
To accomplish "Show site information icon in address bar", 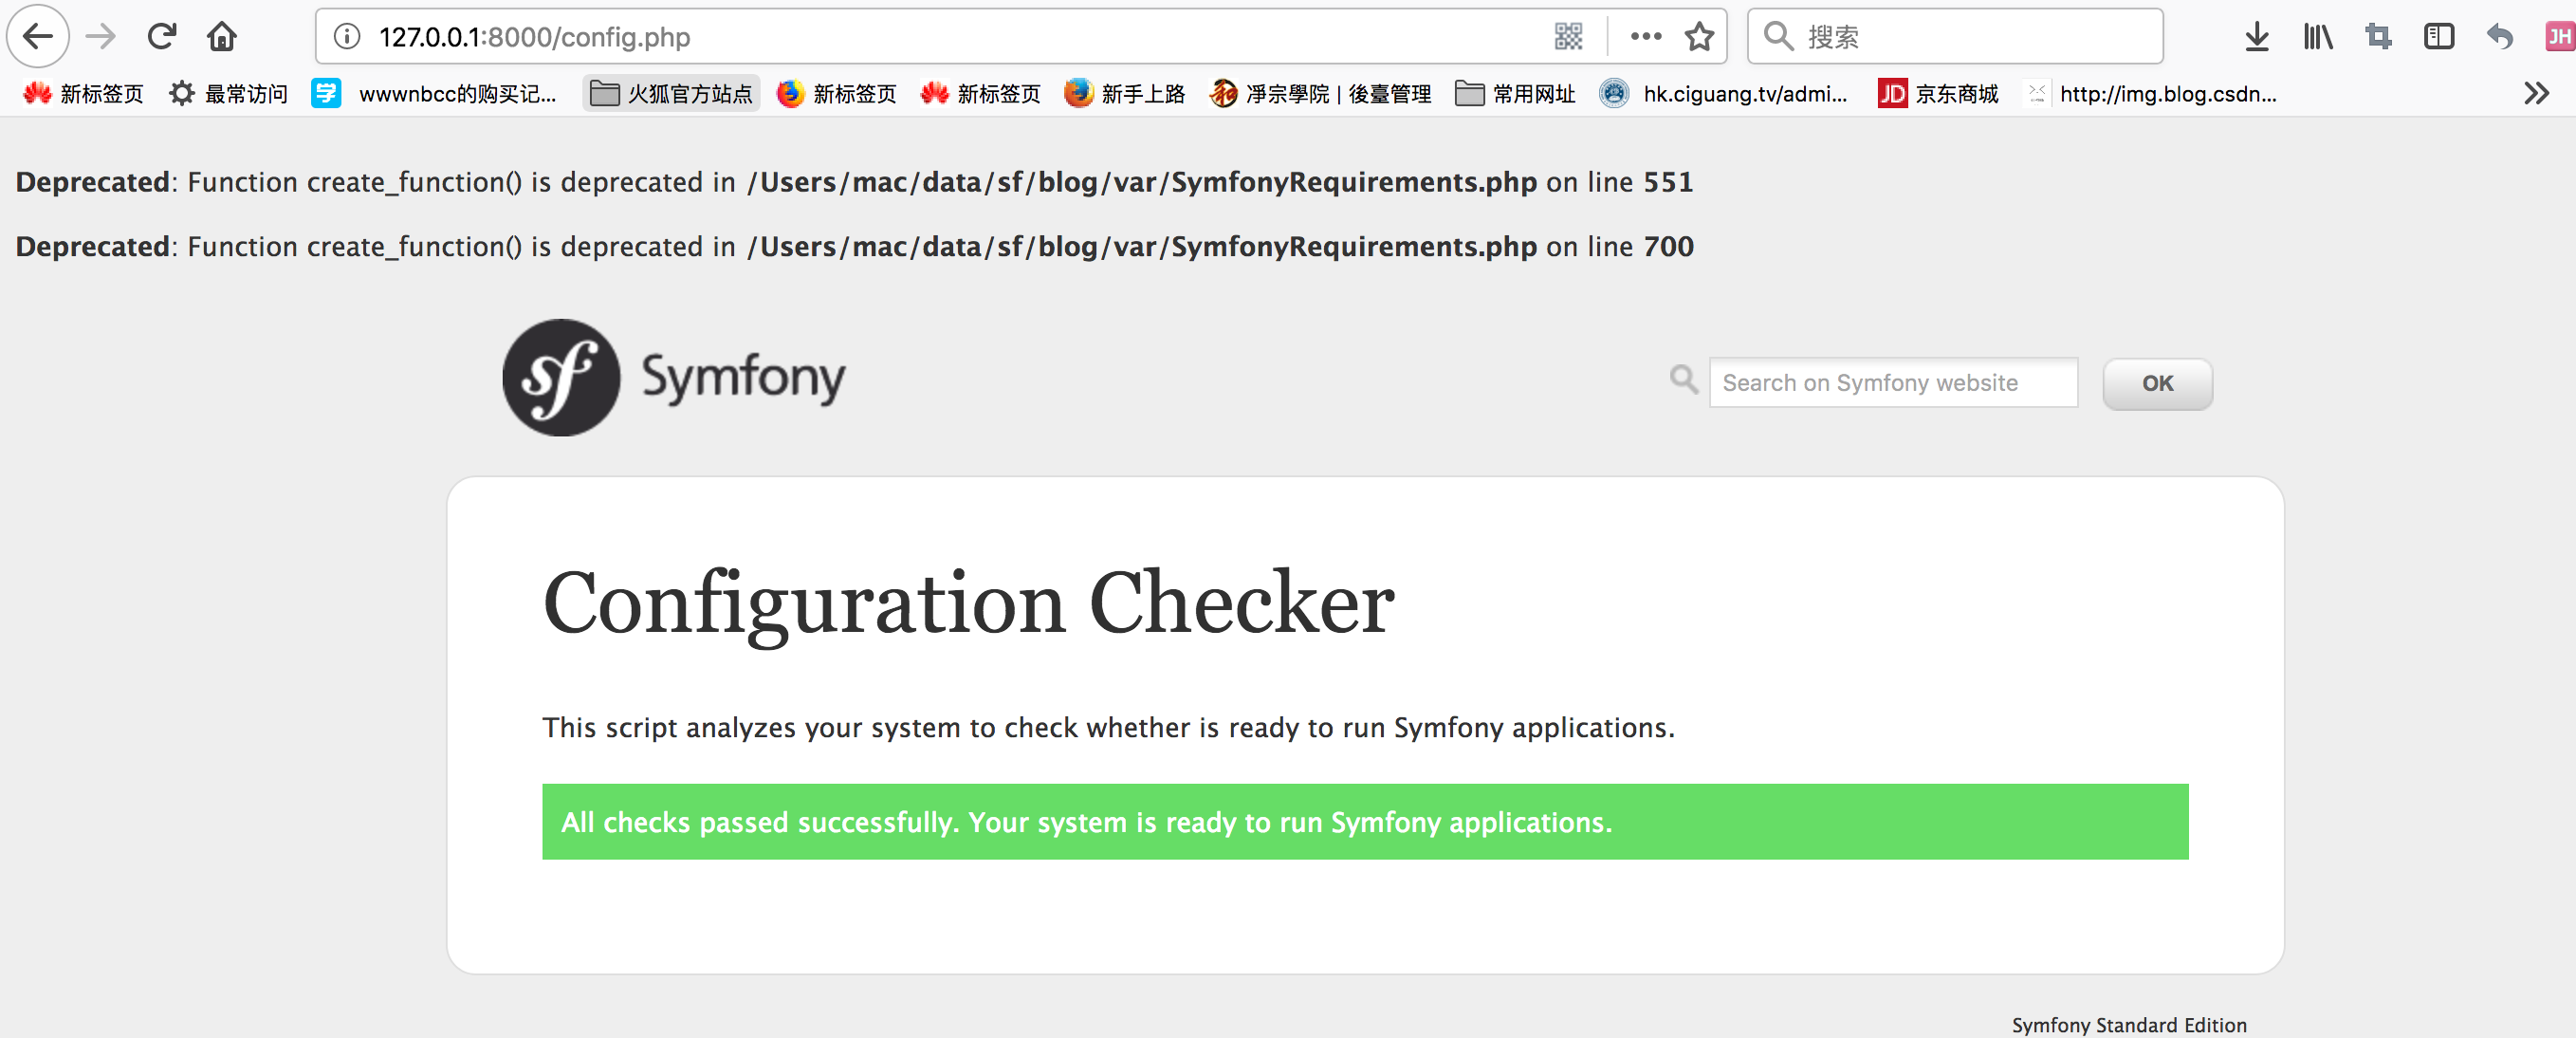I will (x=347, y=37).
